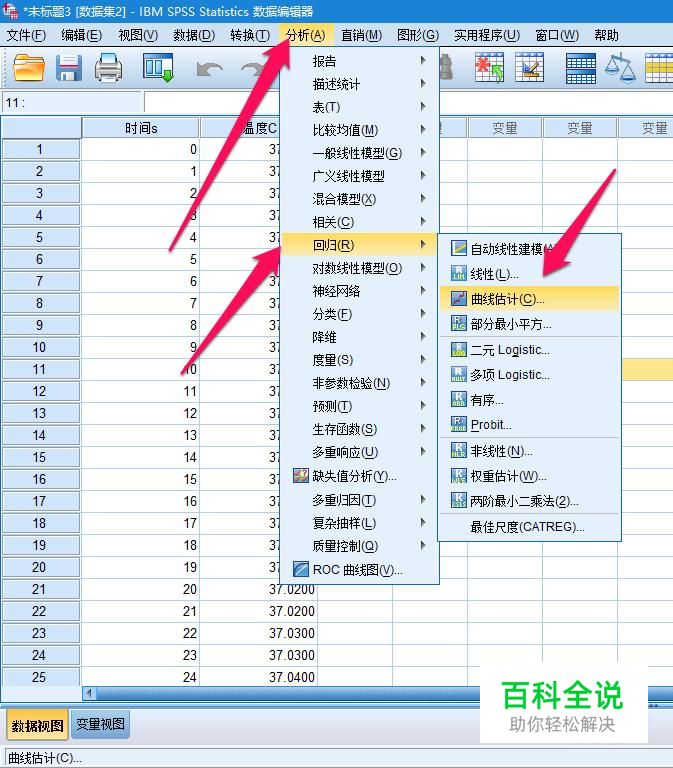Click the two-stage least squares icon
This screenshot has width=673, height=768.
pos(458,500)
